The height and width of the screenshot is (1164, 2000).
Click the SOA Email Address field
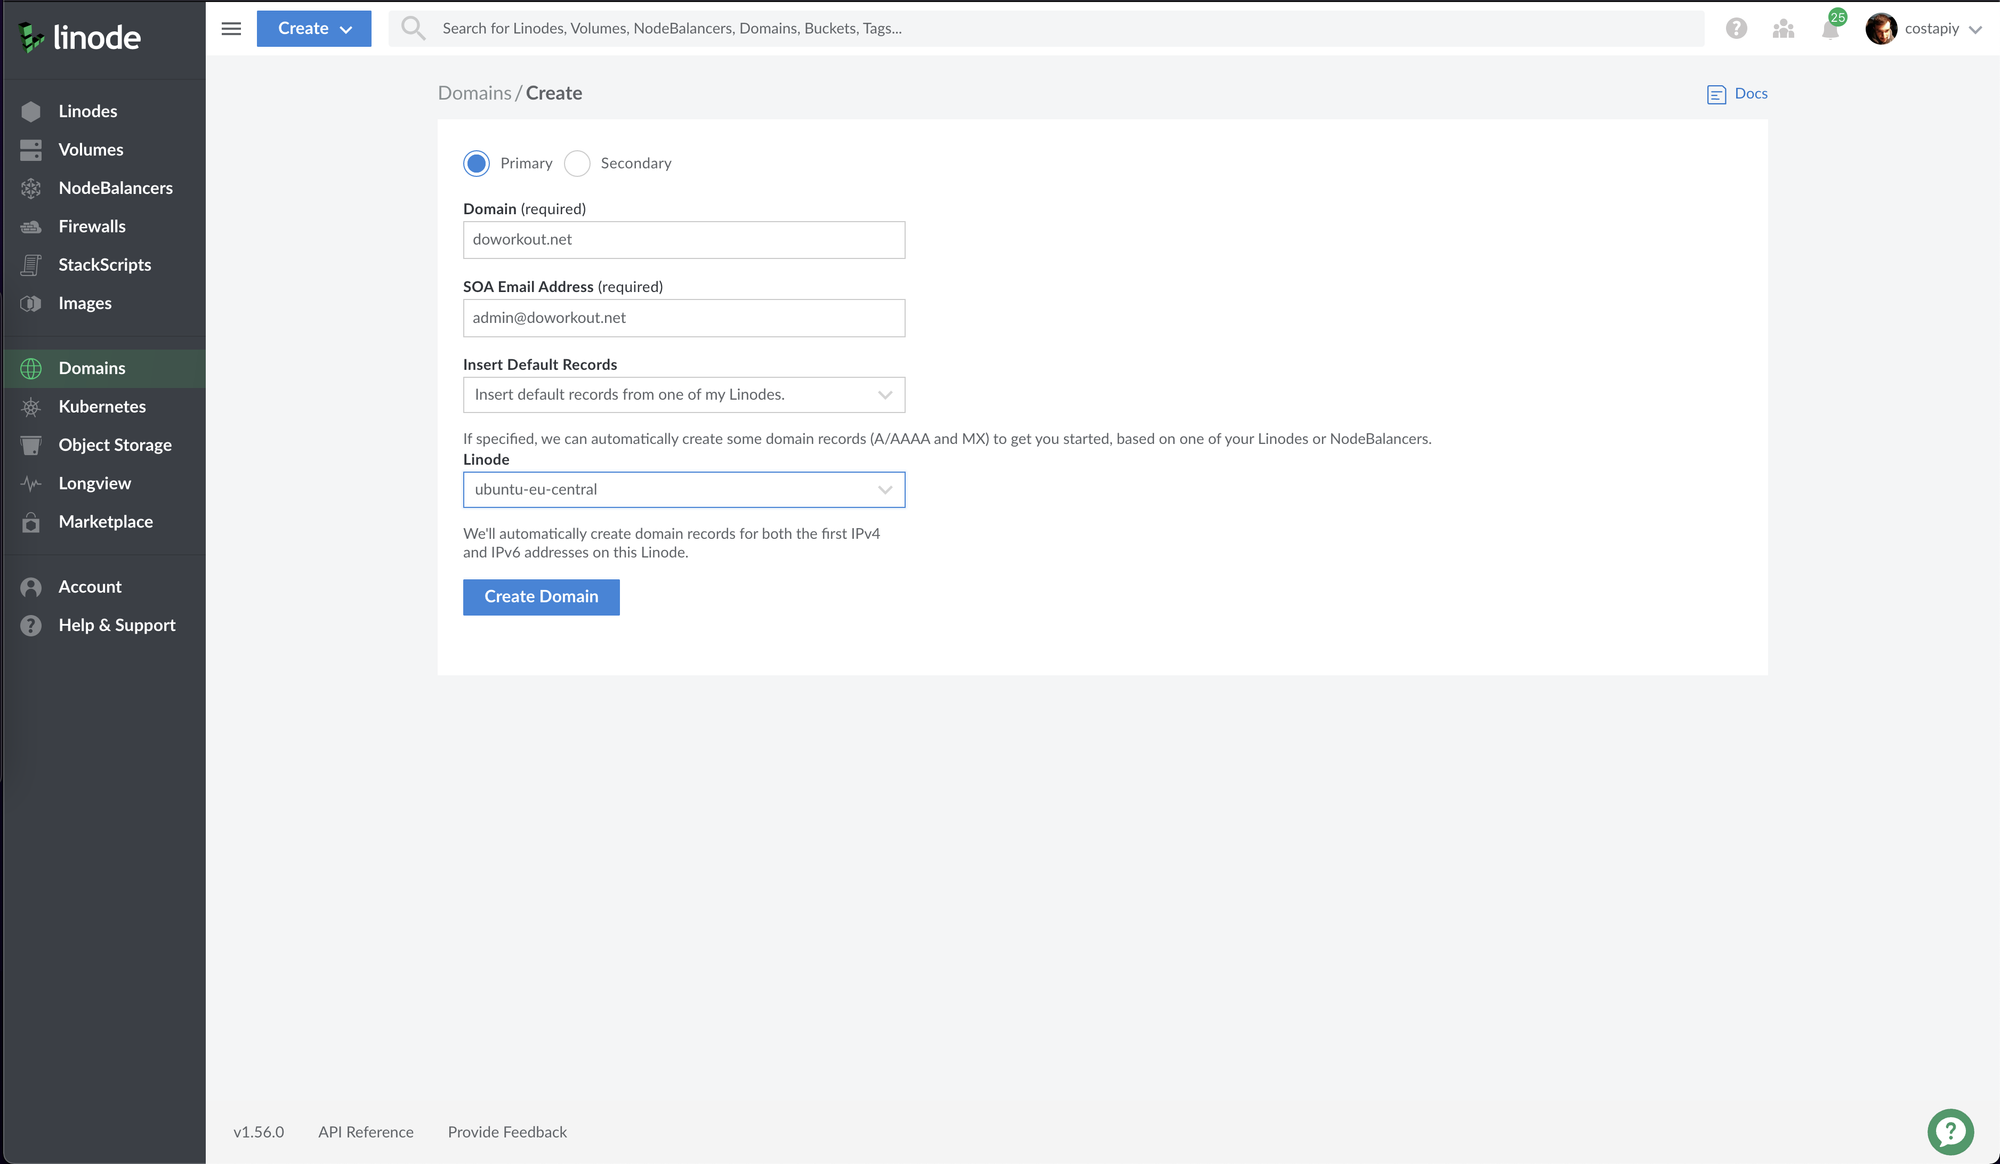click(684, 318)
